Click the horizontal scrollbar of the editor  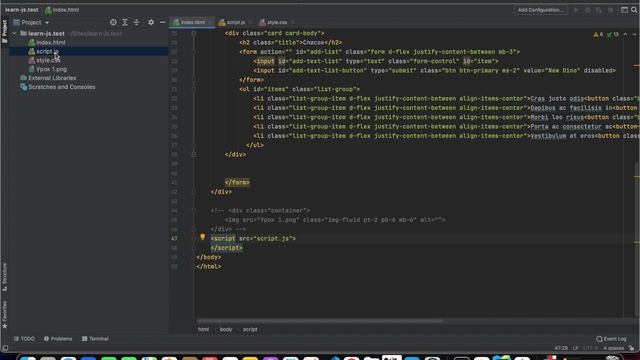click(320, 321)
